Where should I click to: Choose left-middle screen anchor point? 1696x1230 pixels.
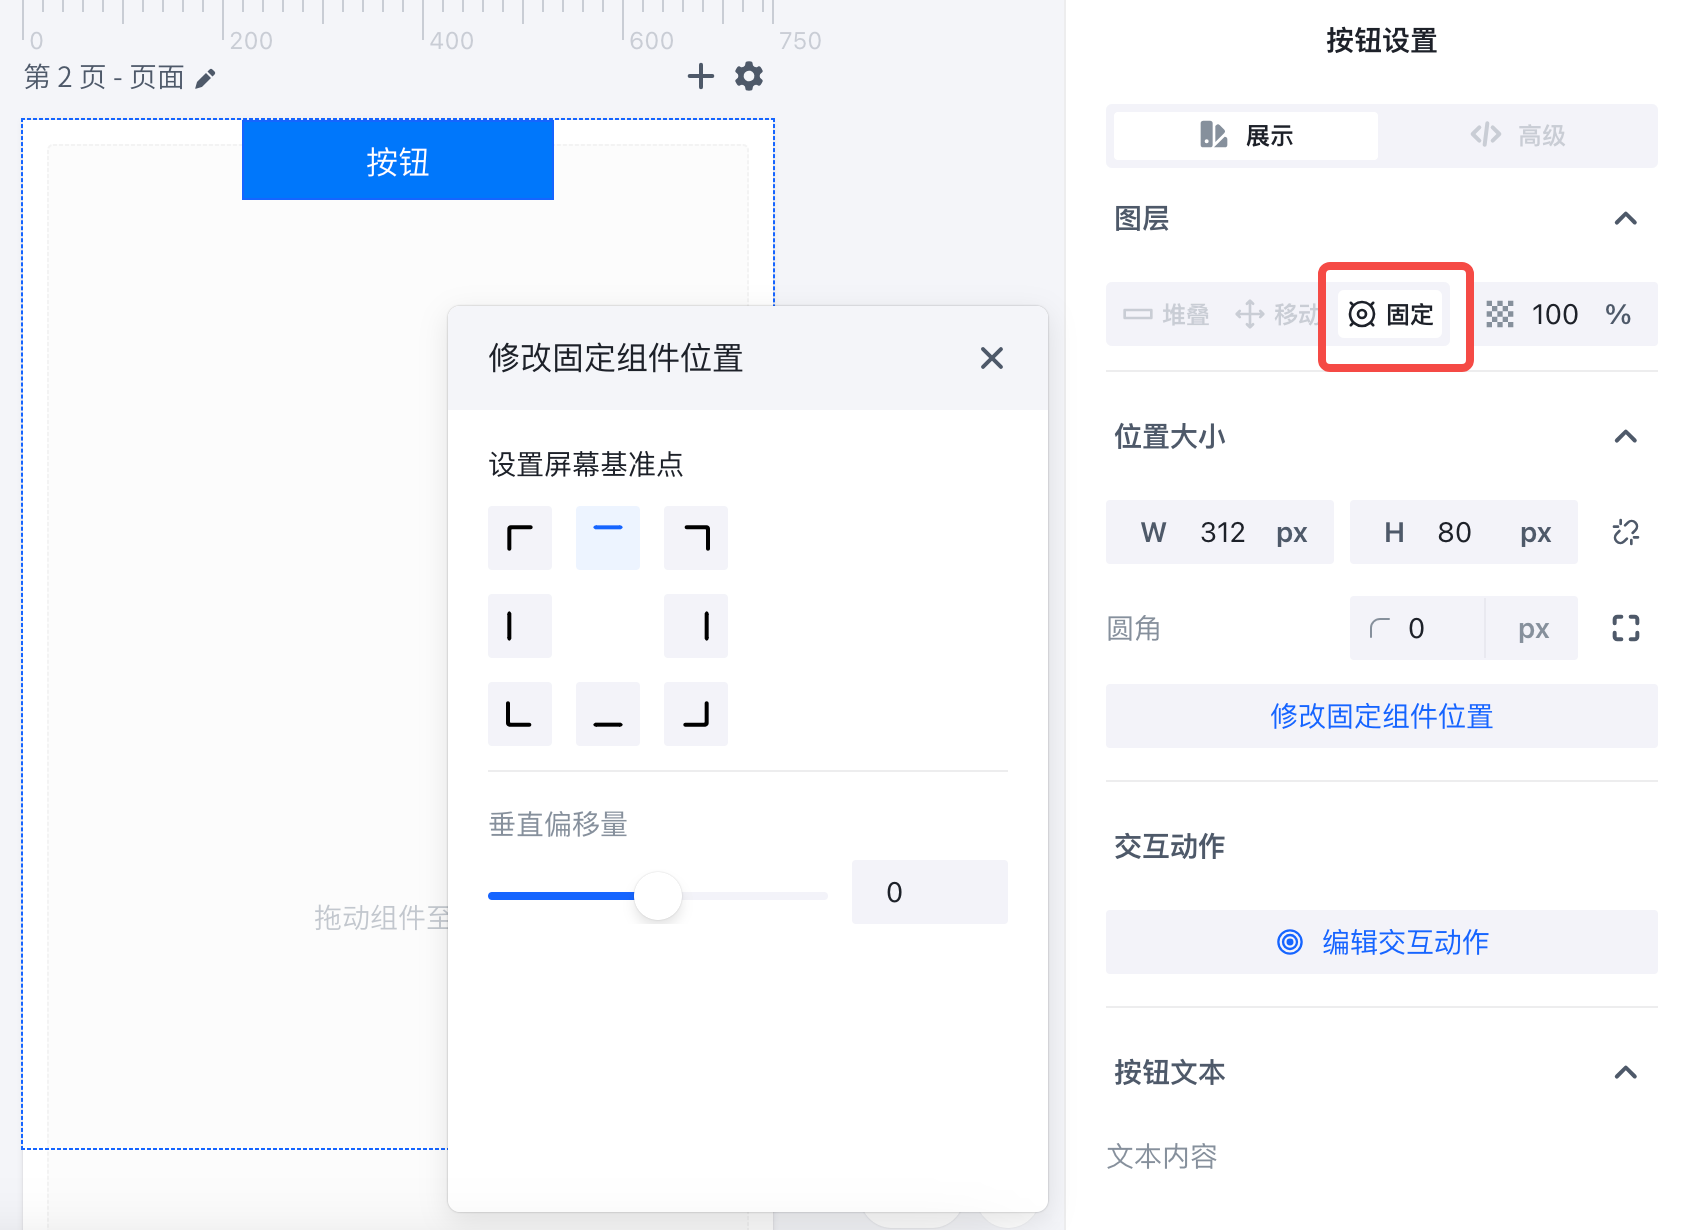(x=520, y=626)
